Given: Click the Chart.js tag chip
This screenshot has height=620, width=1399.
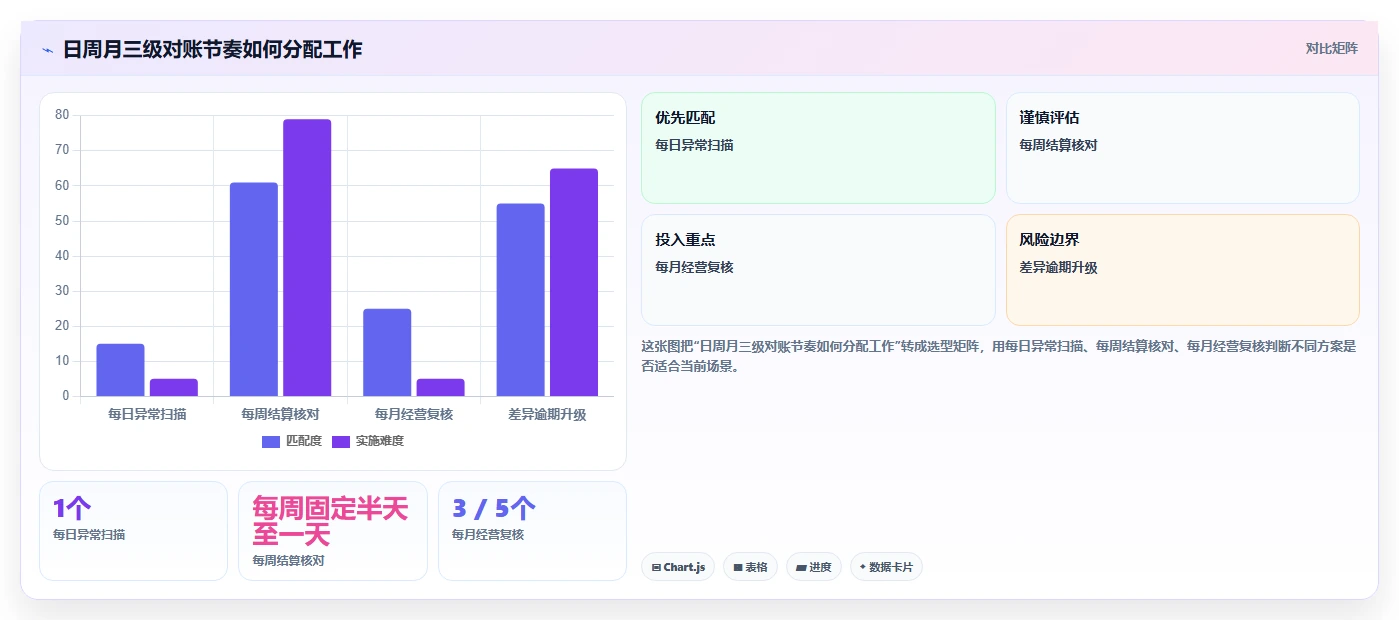Looking at the screenshot, I should click(678, 567).
